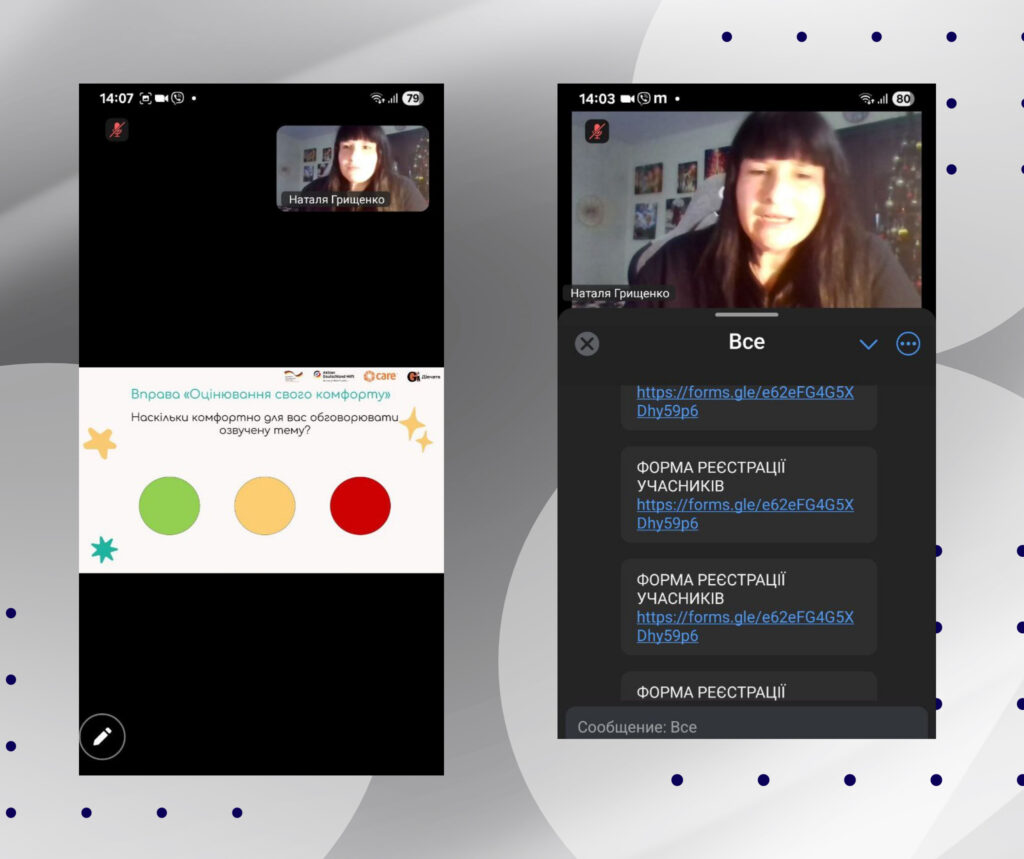Tap the small Наталя Грищенко video thumbnail
Screen dimensions: 1024x859
pos(352,167)
